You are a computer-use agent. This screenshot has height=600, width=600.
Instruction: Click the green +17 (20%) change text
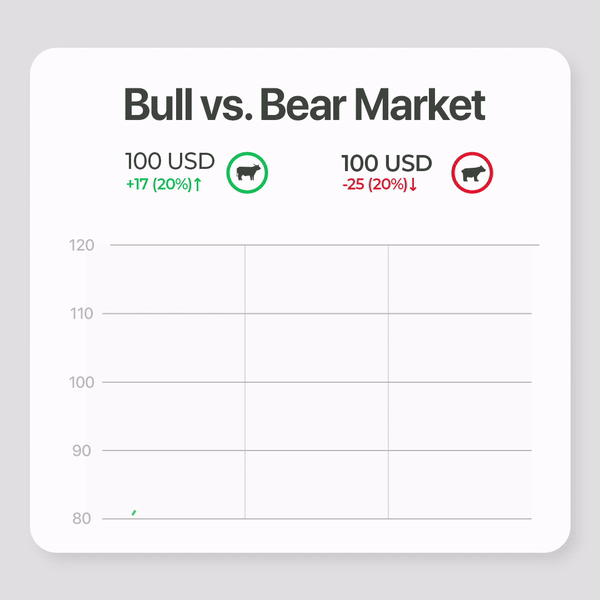pos(159,184)
